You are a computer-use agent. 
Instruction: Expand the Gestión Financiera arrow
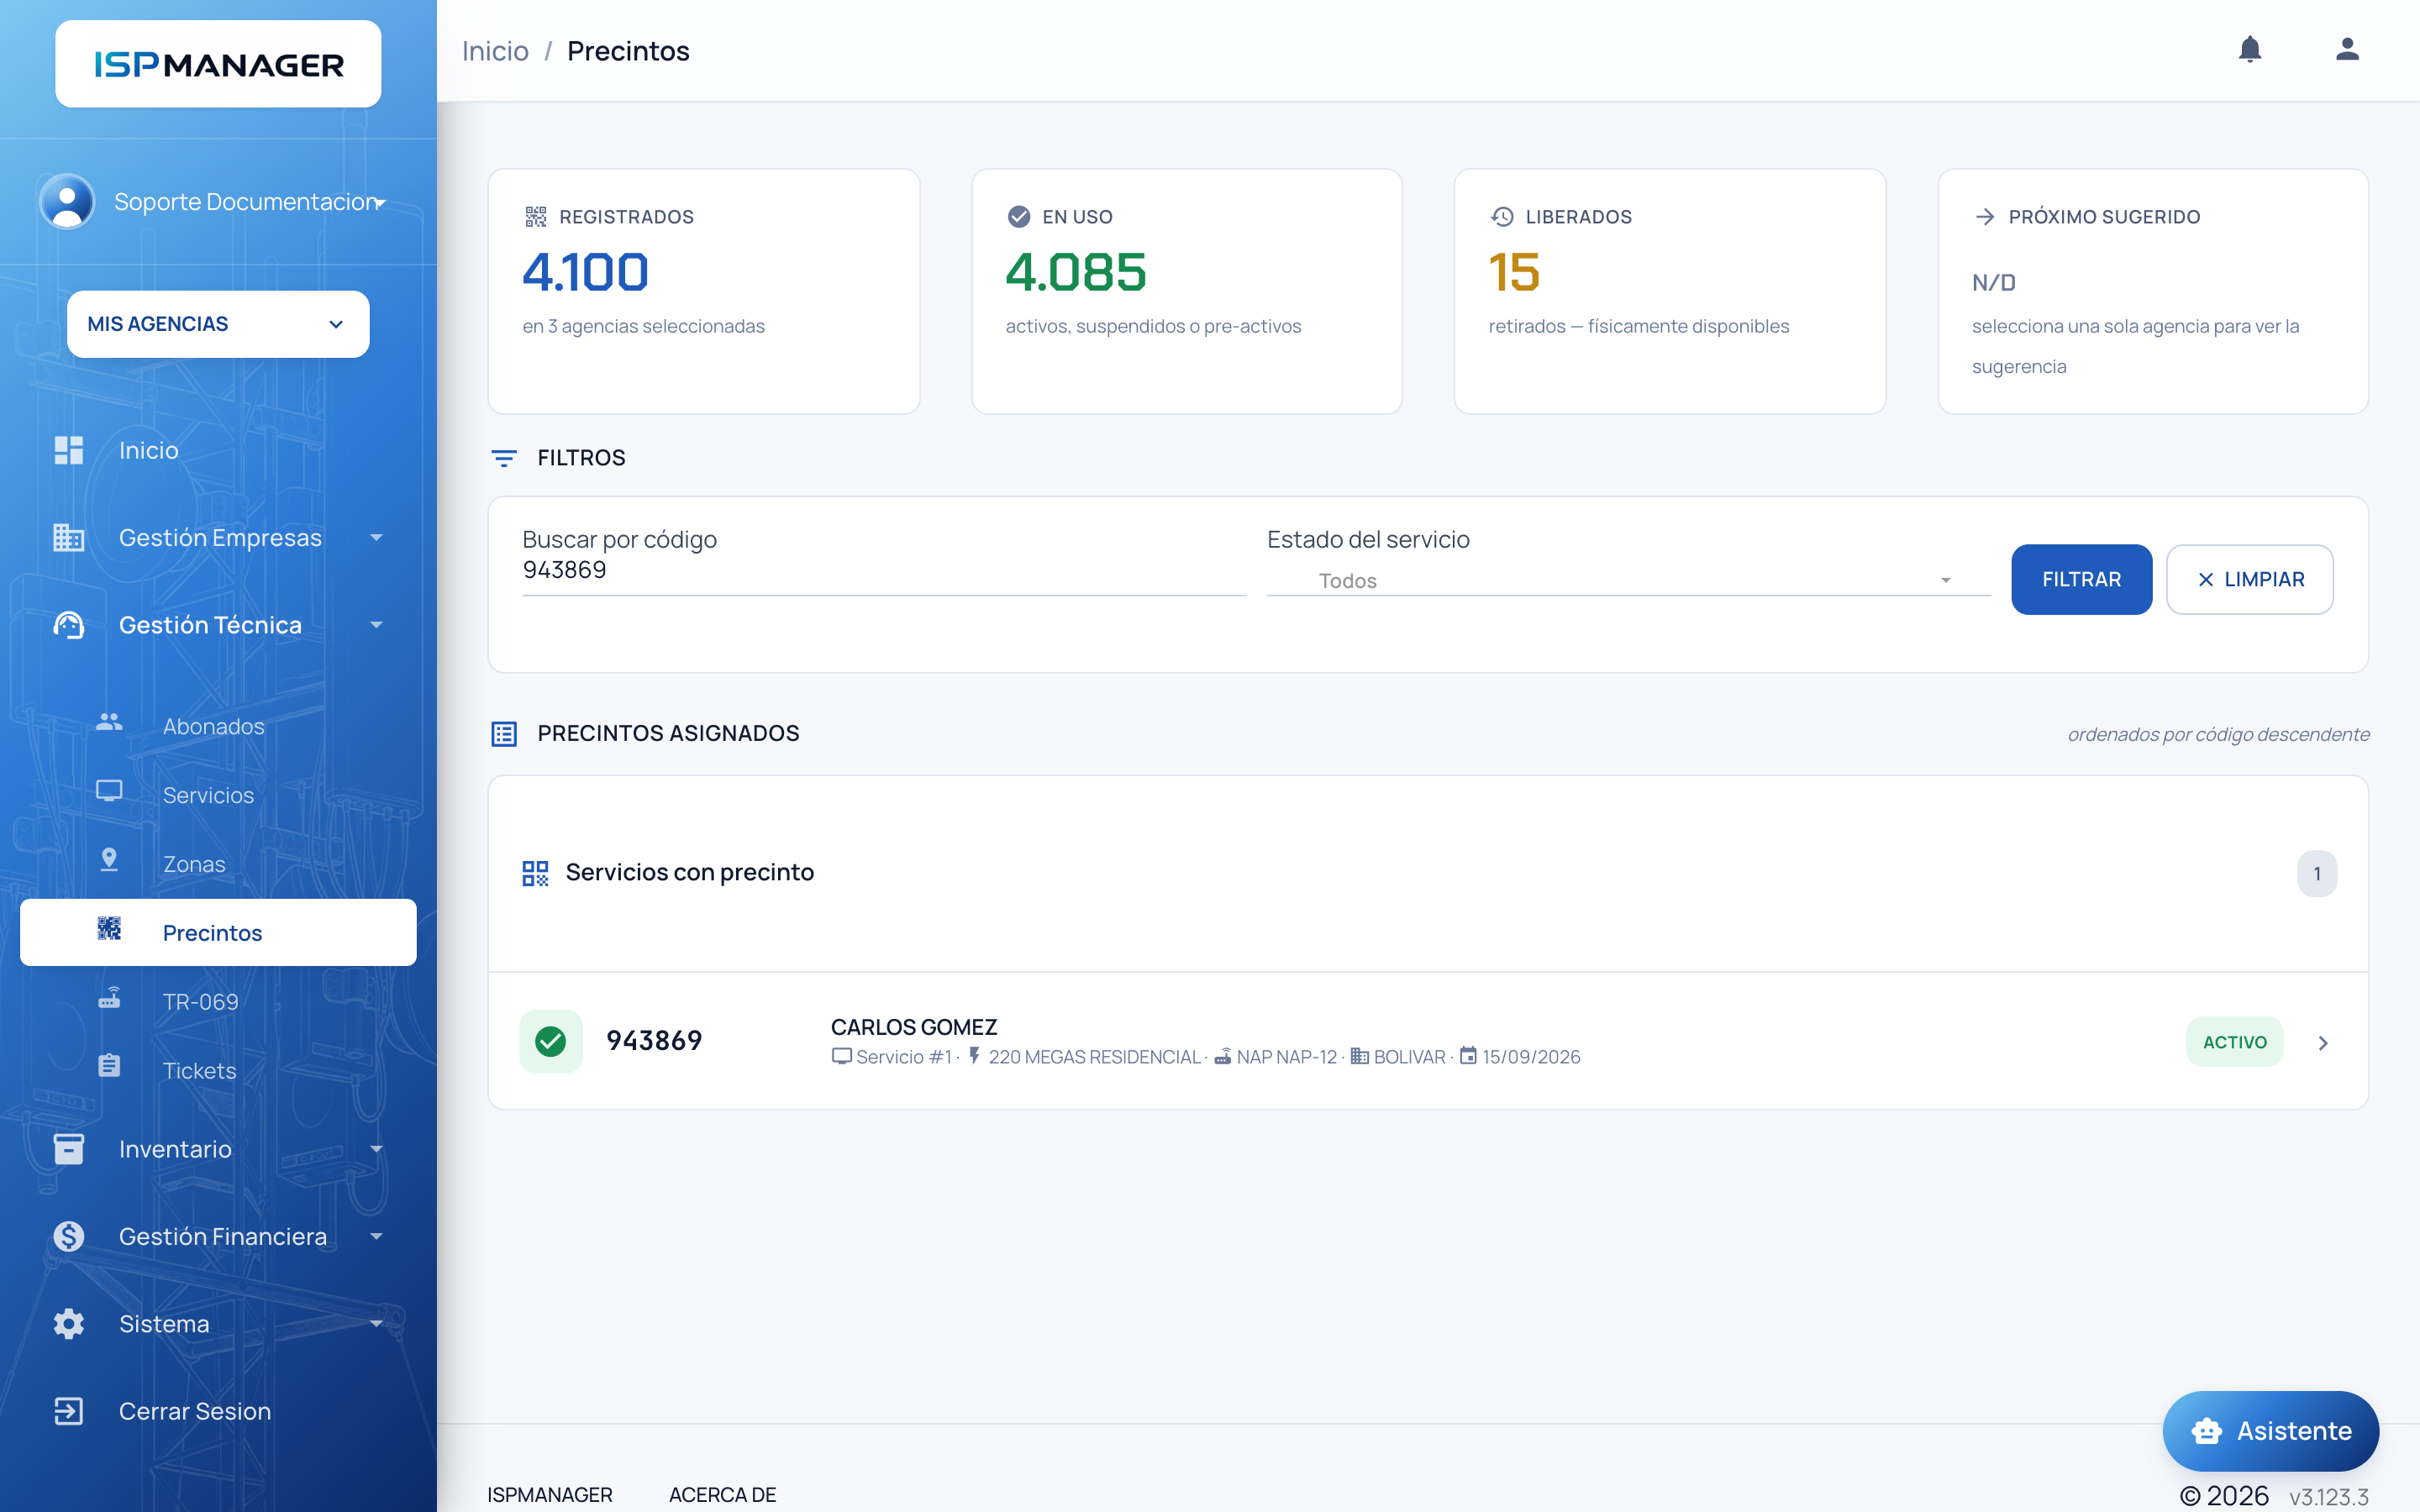click(376, 1236)
